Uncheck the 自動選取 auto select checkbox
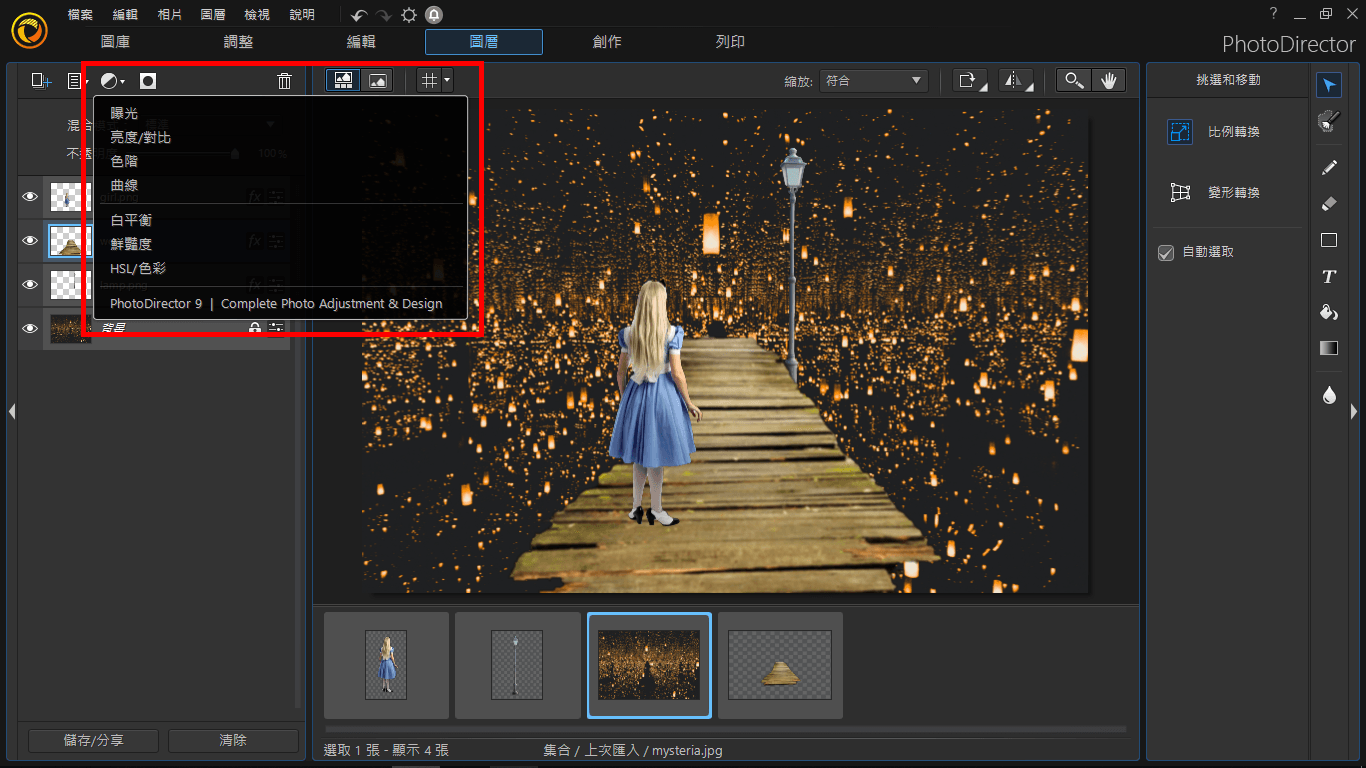 (1166, 253)
